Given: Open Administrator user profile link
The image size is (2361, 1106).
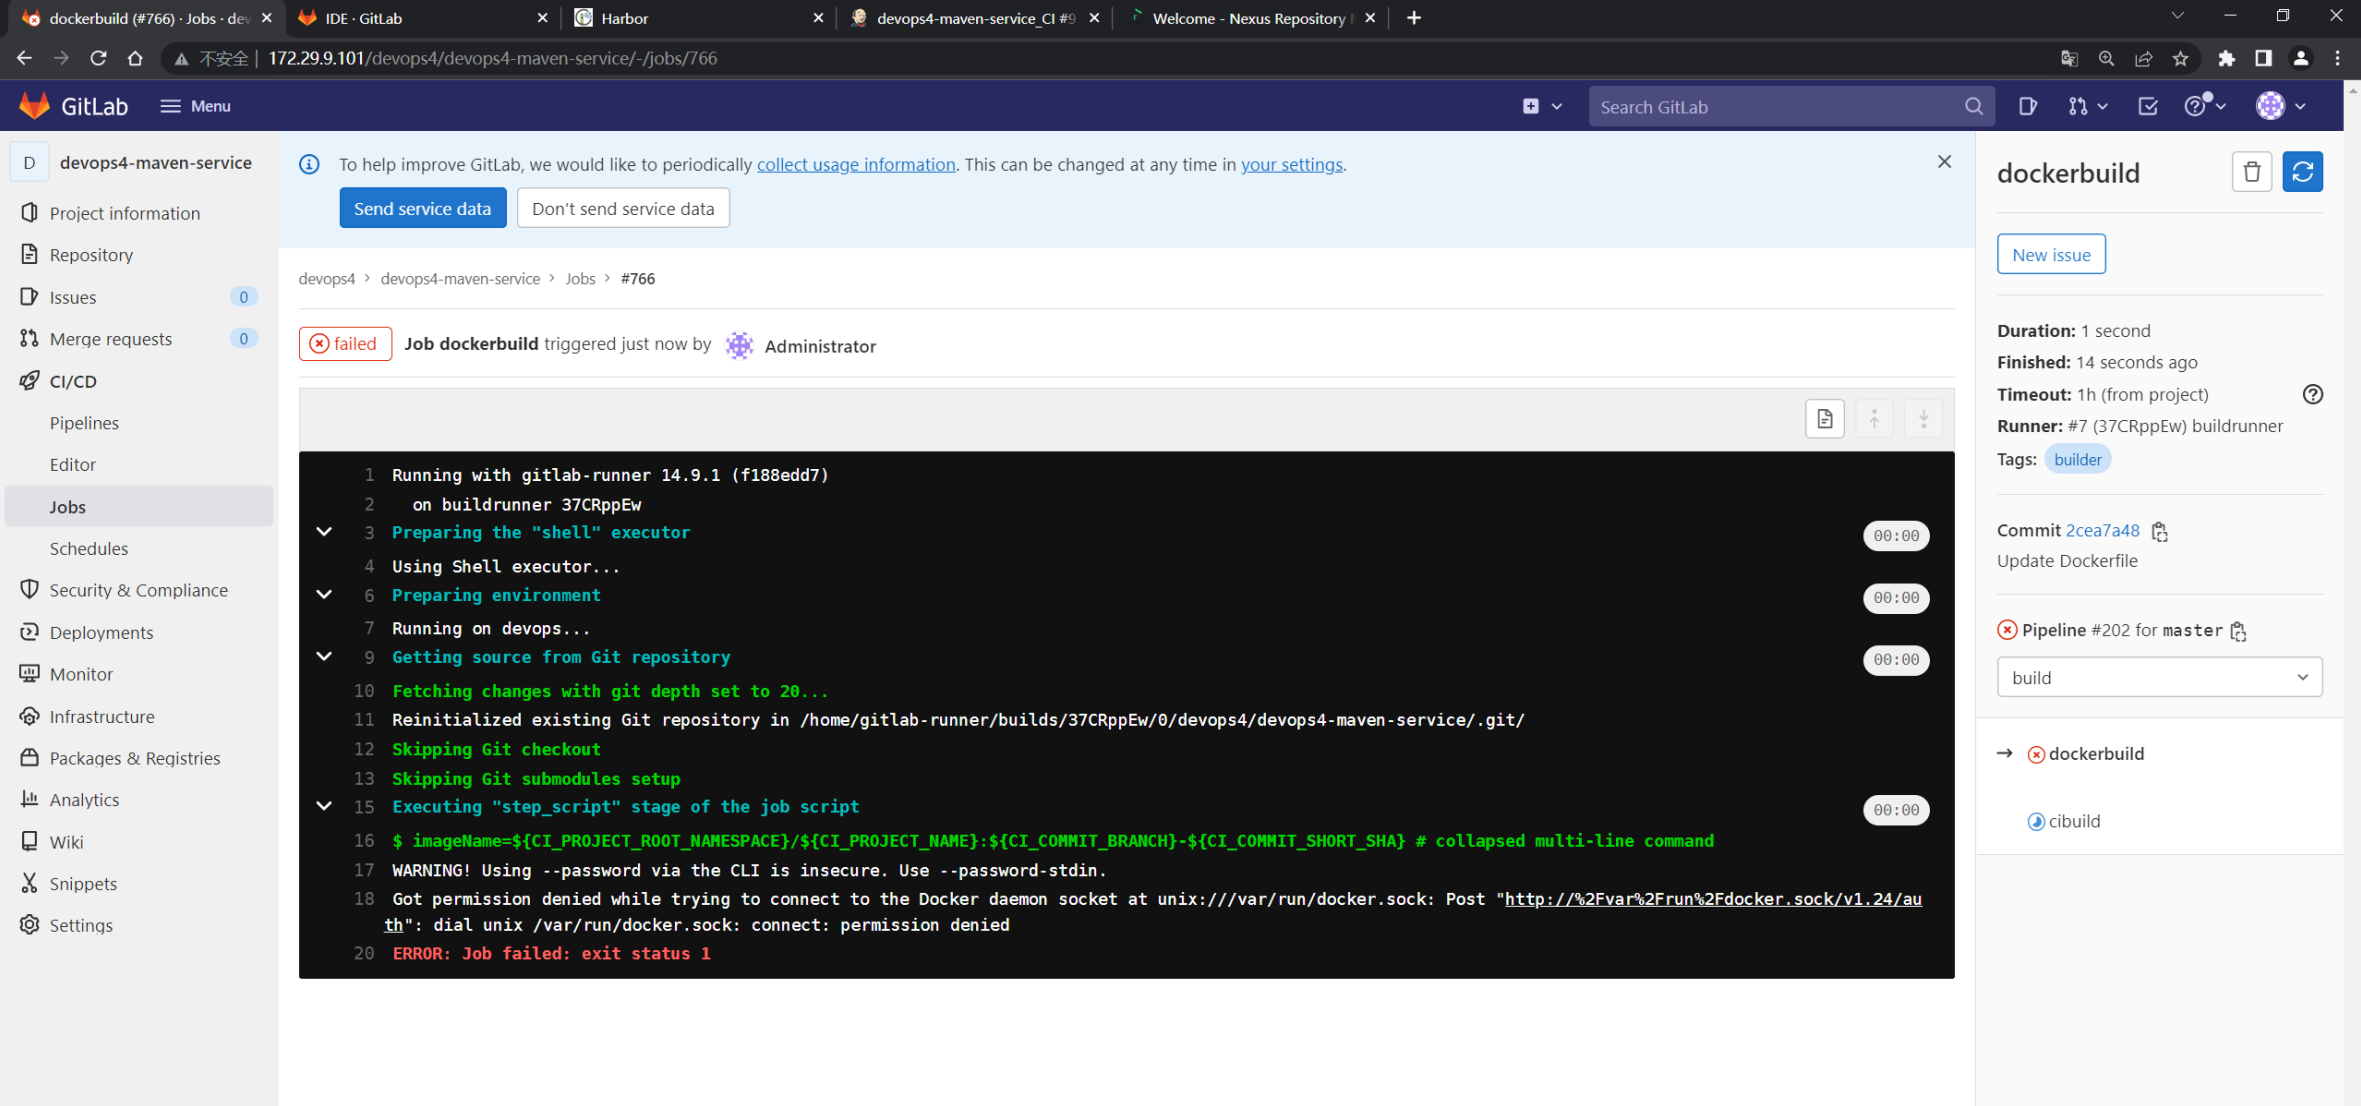Looking at the screenshot, I should point(820,346).
